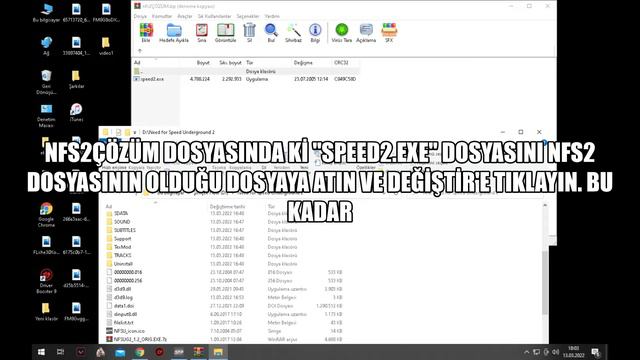The image size is (640, 360).
Task: Open Denetim Masası desktop icon
Action: [46, 116]
